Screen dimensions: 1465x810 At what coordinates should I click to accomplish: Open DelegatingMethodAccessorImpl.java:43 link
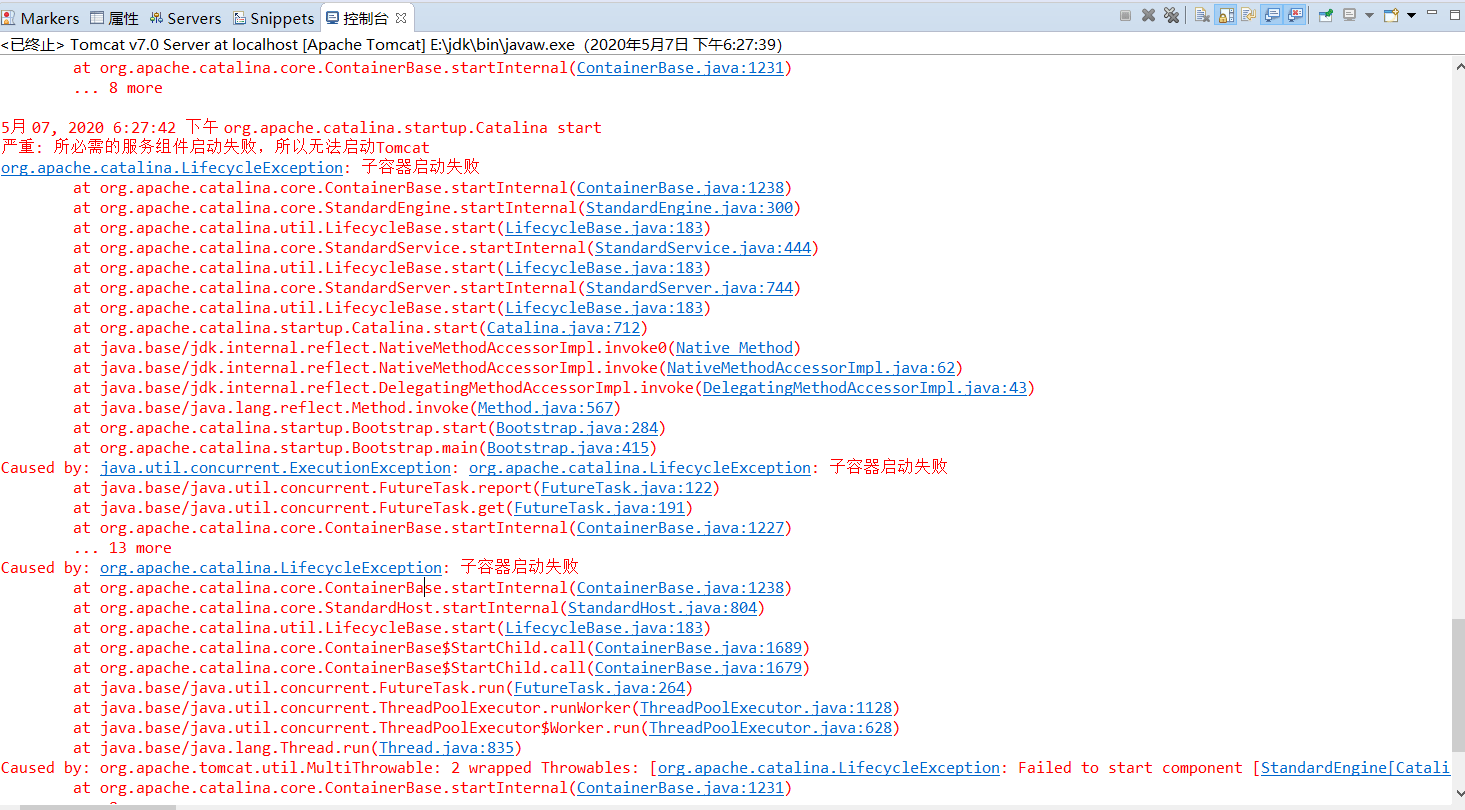[x=865, y=388]
